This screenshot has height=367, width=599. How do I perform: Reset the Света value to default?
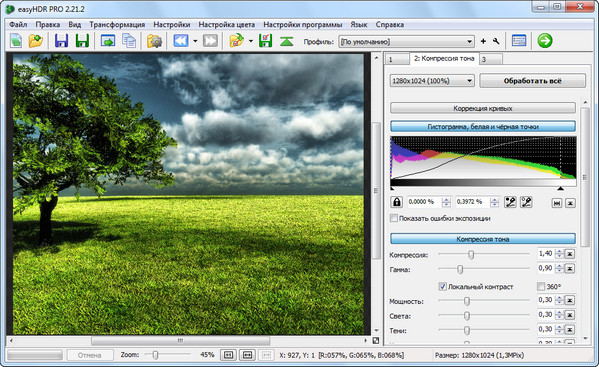[x=570, y=315]
